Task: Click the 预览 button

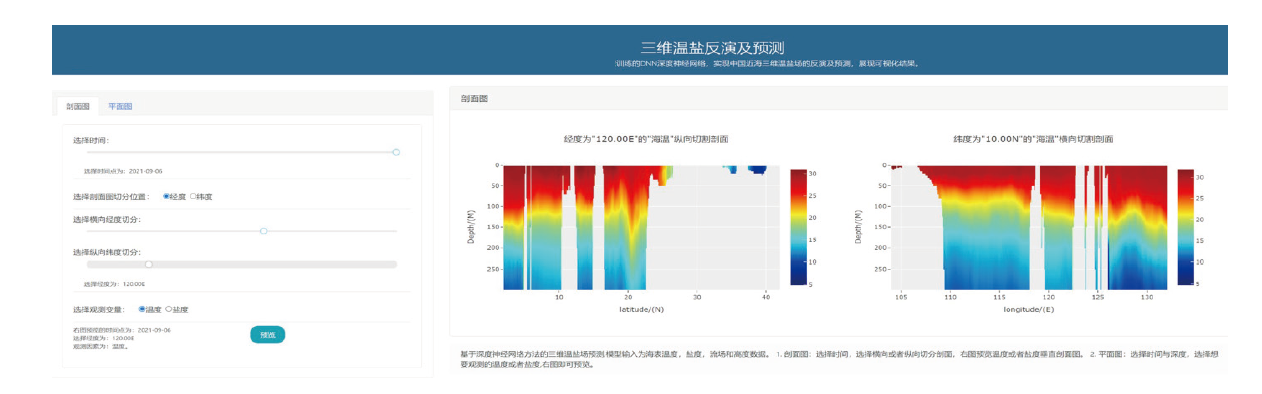Action: click(267, 334)
